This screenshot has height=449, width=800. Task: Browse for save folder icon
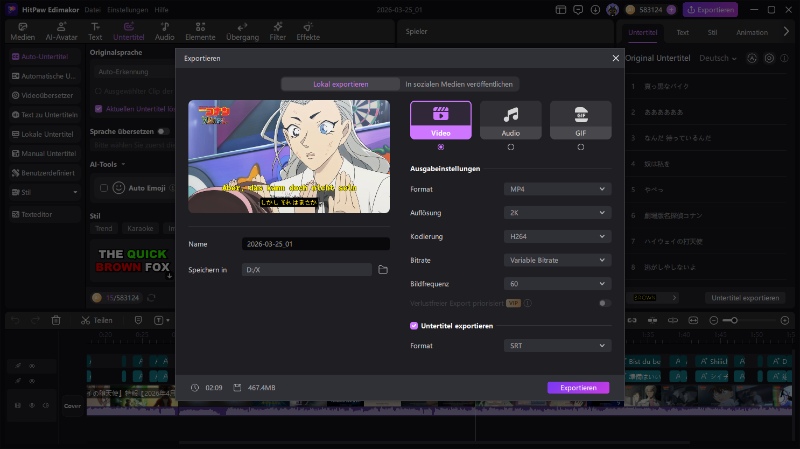pos(383,269)
